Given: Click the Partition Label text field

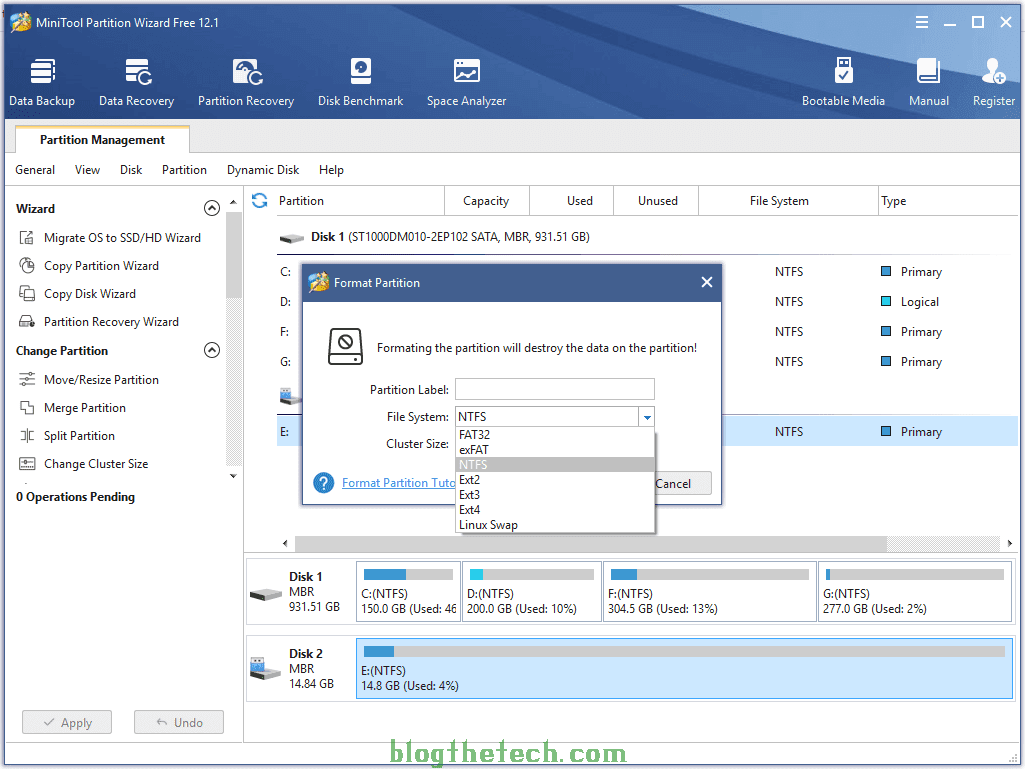Looking at the screenshot, I should coord(554,389).
